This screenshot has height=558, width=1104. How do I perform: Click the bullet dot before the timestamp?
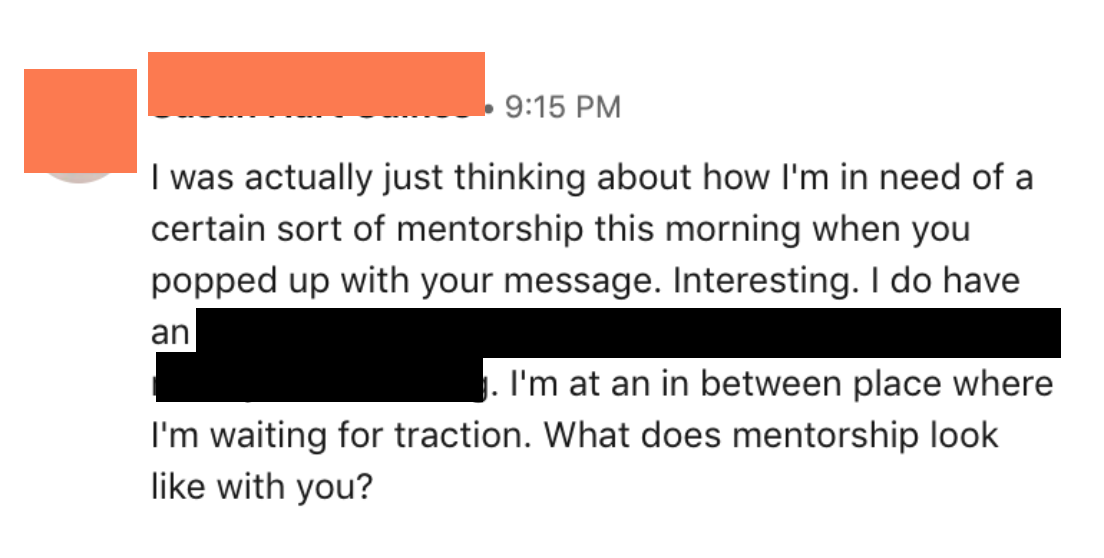coord(490,109)
